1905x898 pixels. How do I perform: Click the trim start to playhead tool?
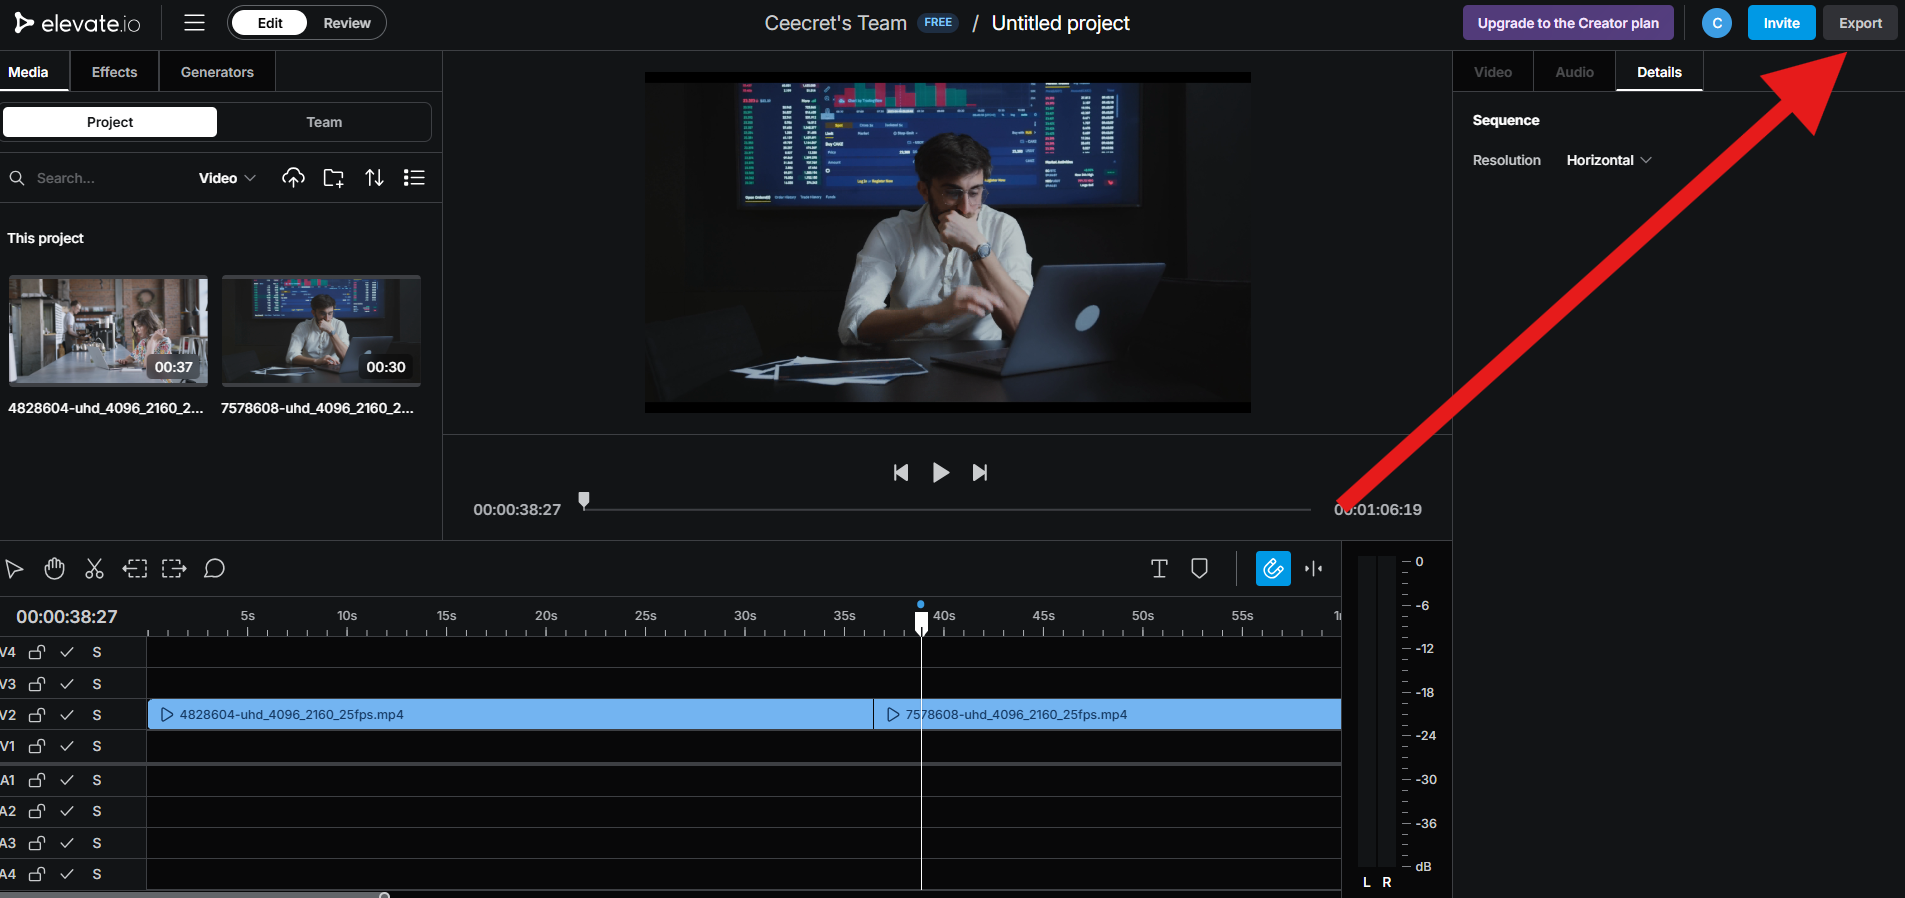tap(134, 569)
